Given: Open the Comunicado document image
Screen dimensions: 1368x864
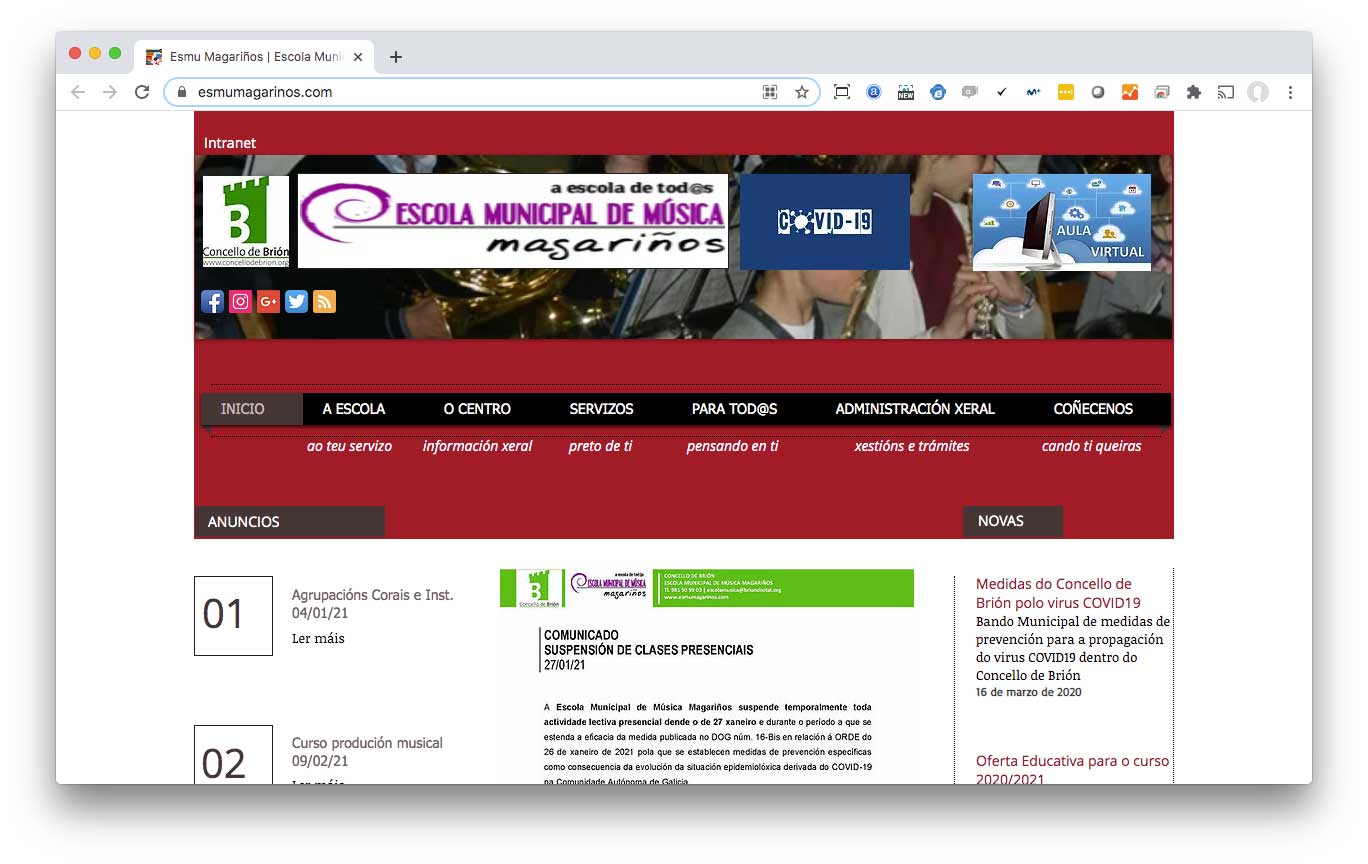Looking at the screenshot, I should click(x=707, y=676).
